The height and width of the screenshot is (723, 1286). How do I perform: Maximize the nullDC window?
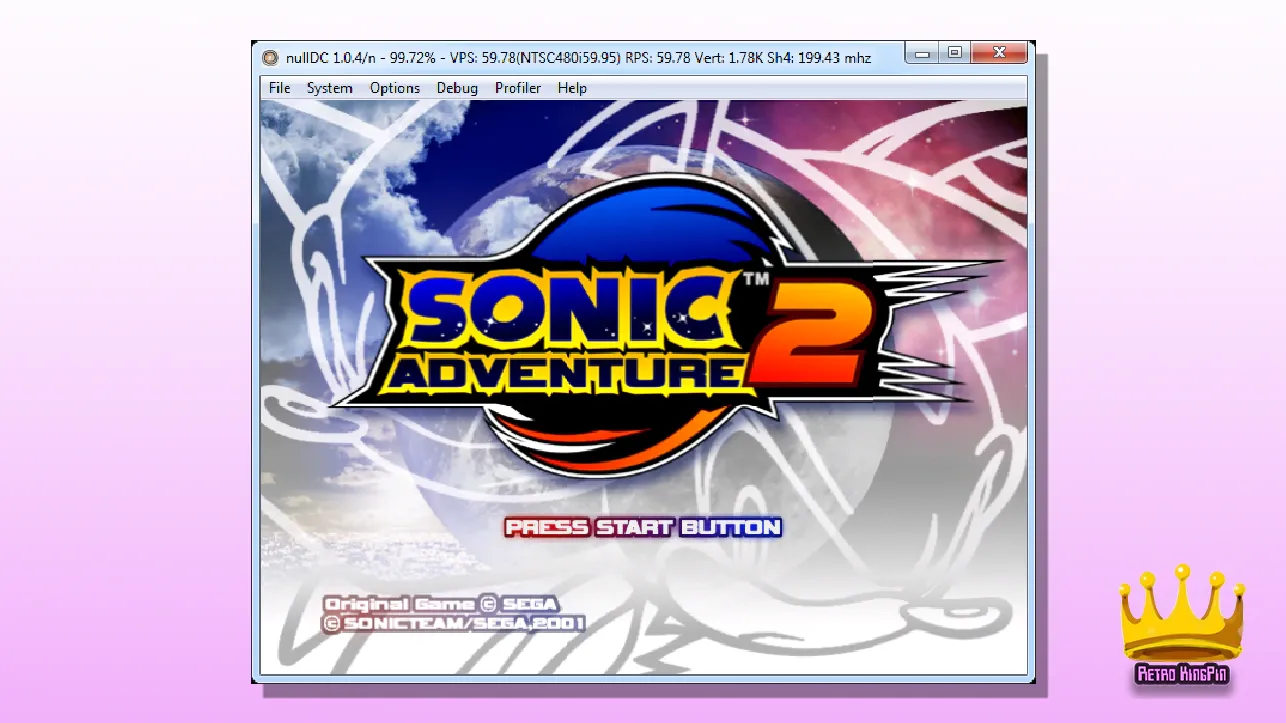pos(955,53)
